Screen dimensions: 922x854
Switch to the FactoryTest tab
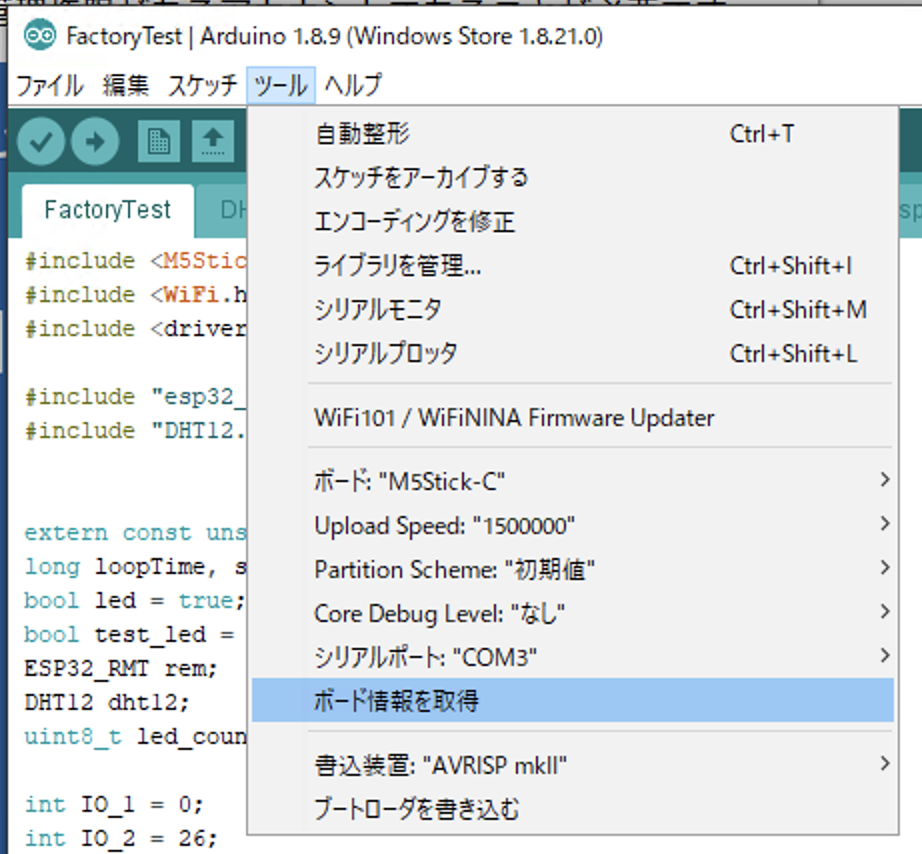click(x=108, y=211)
